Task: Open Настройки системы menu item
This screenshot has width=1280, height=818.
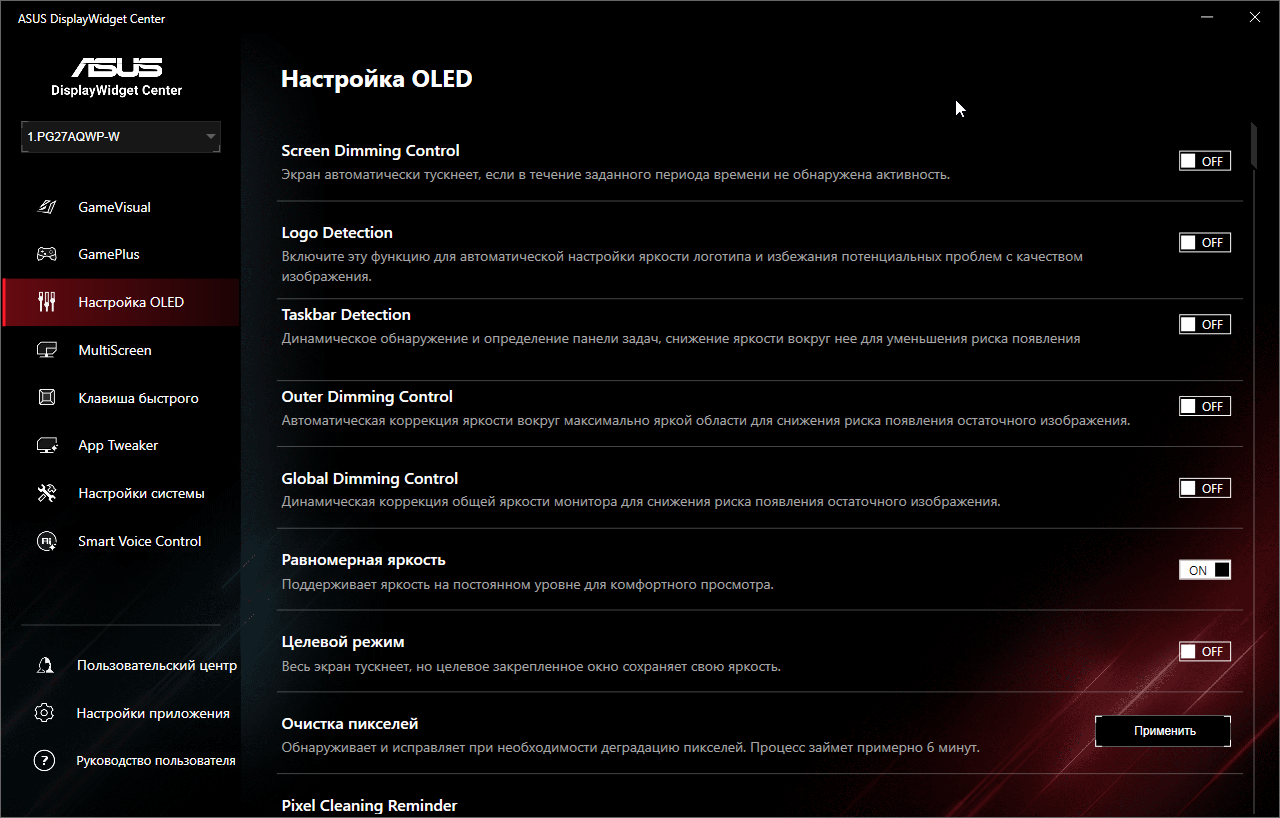Action: [x=120, y=493]
